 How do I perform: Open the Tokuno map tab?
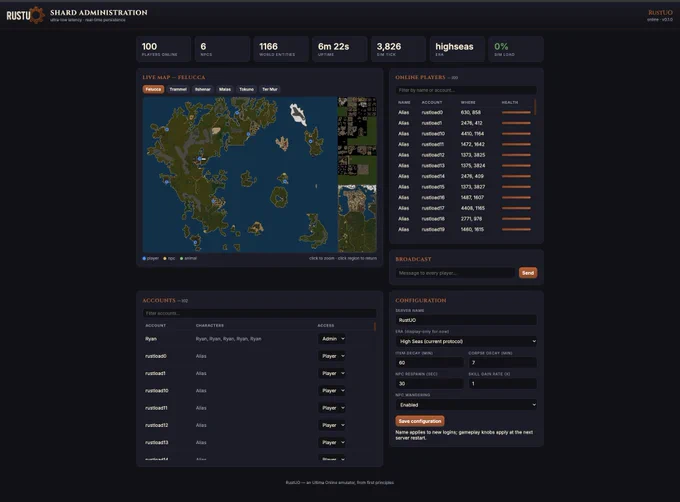(x=246, y=89)
